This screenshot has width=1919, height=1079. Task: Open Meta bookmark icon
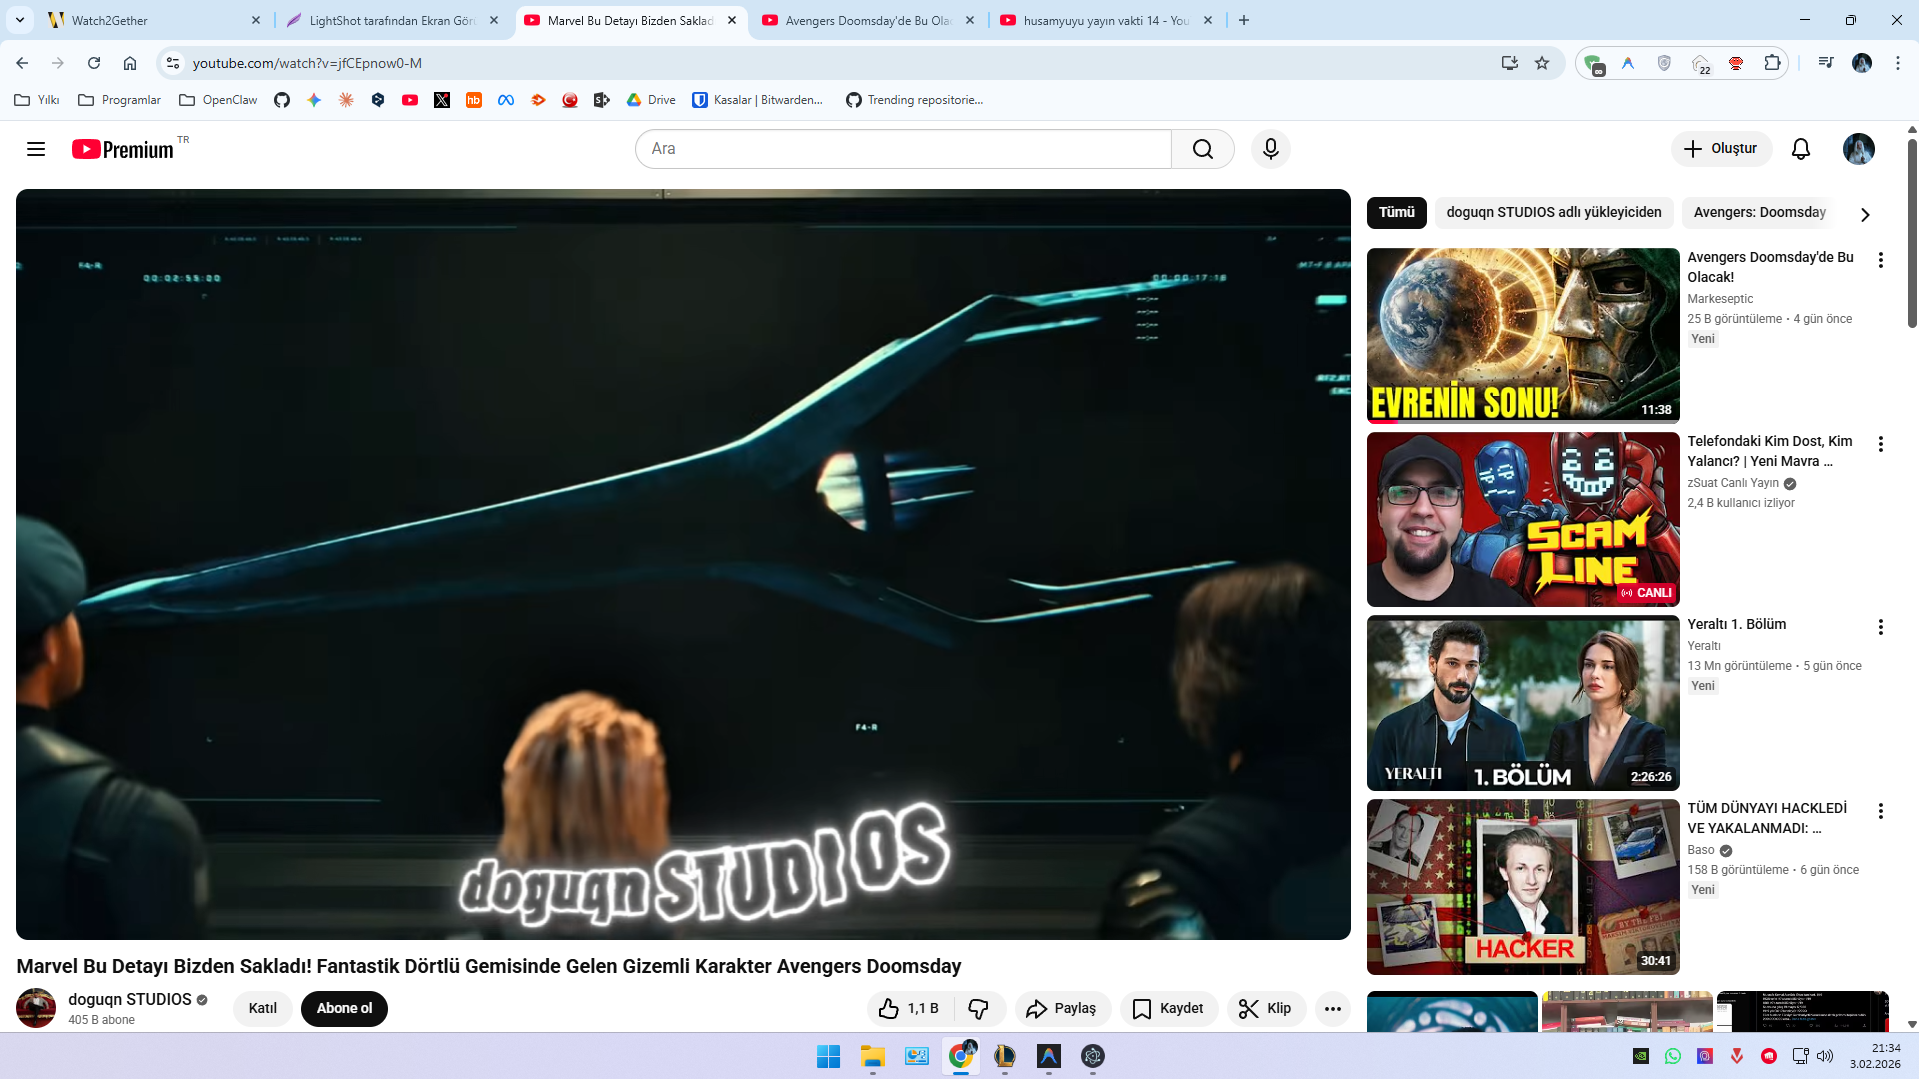point(506,100)
